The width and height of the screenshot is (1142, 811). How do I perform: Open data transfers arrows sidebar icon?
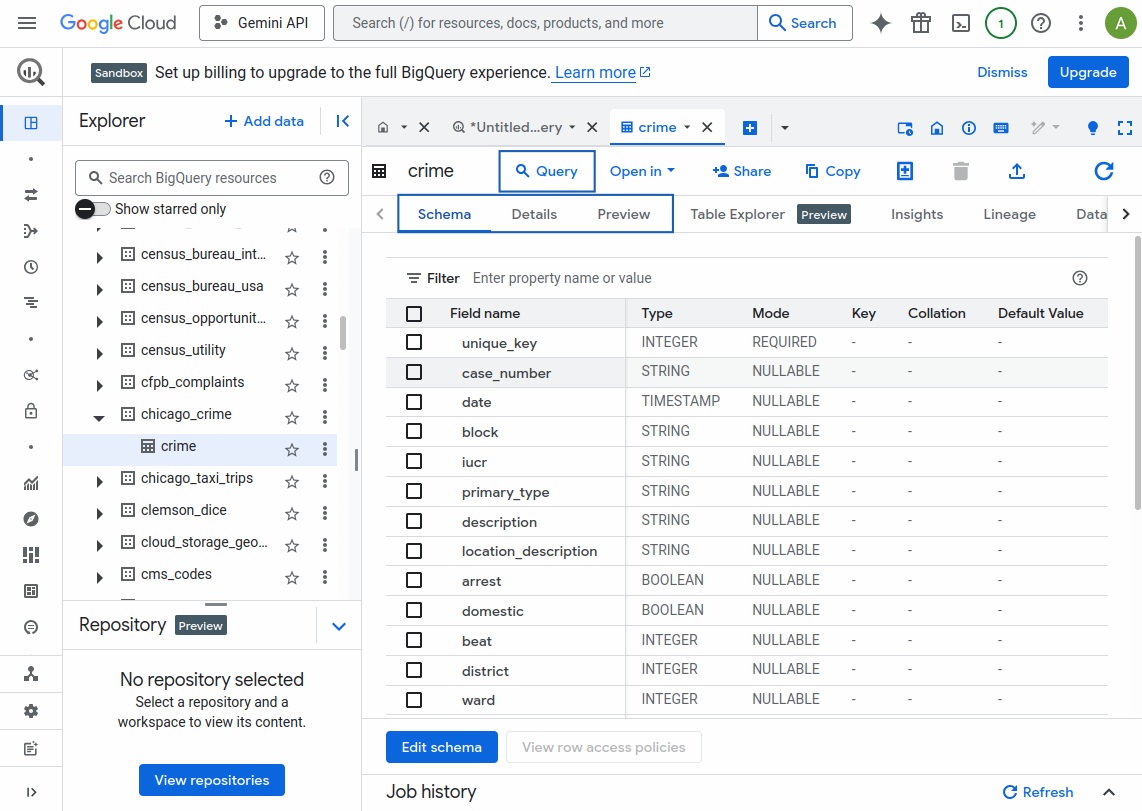coord(31,195)
